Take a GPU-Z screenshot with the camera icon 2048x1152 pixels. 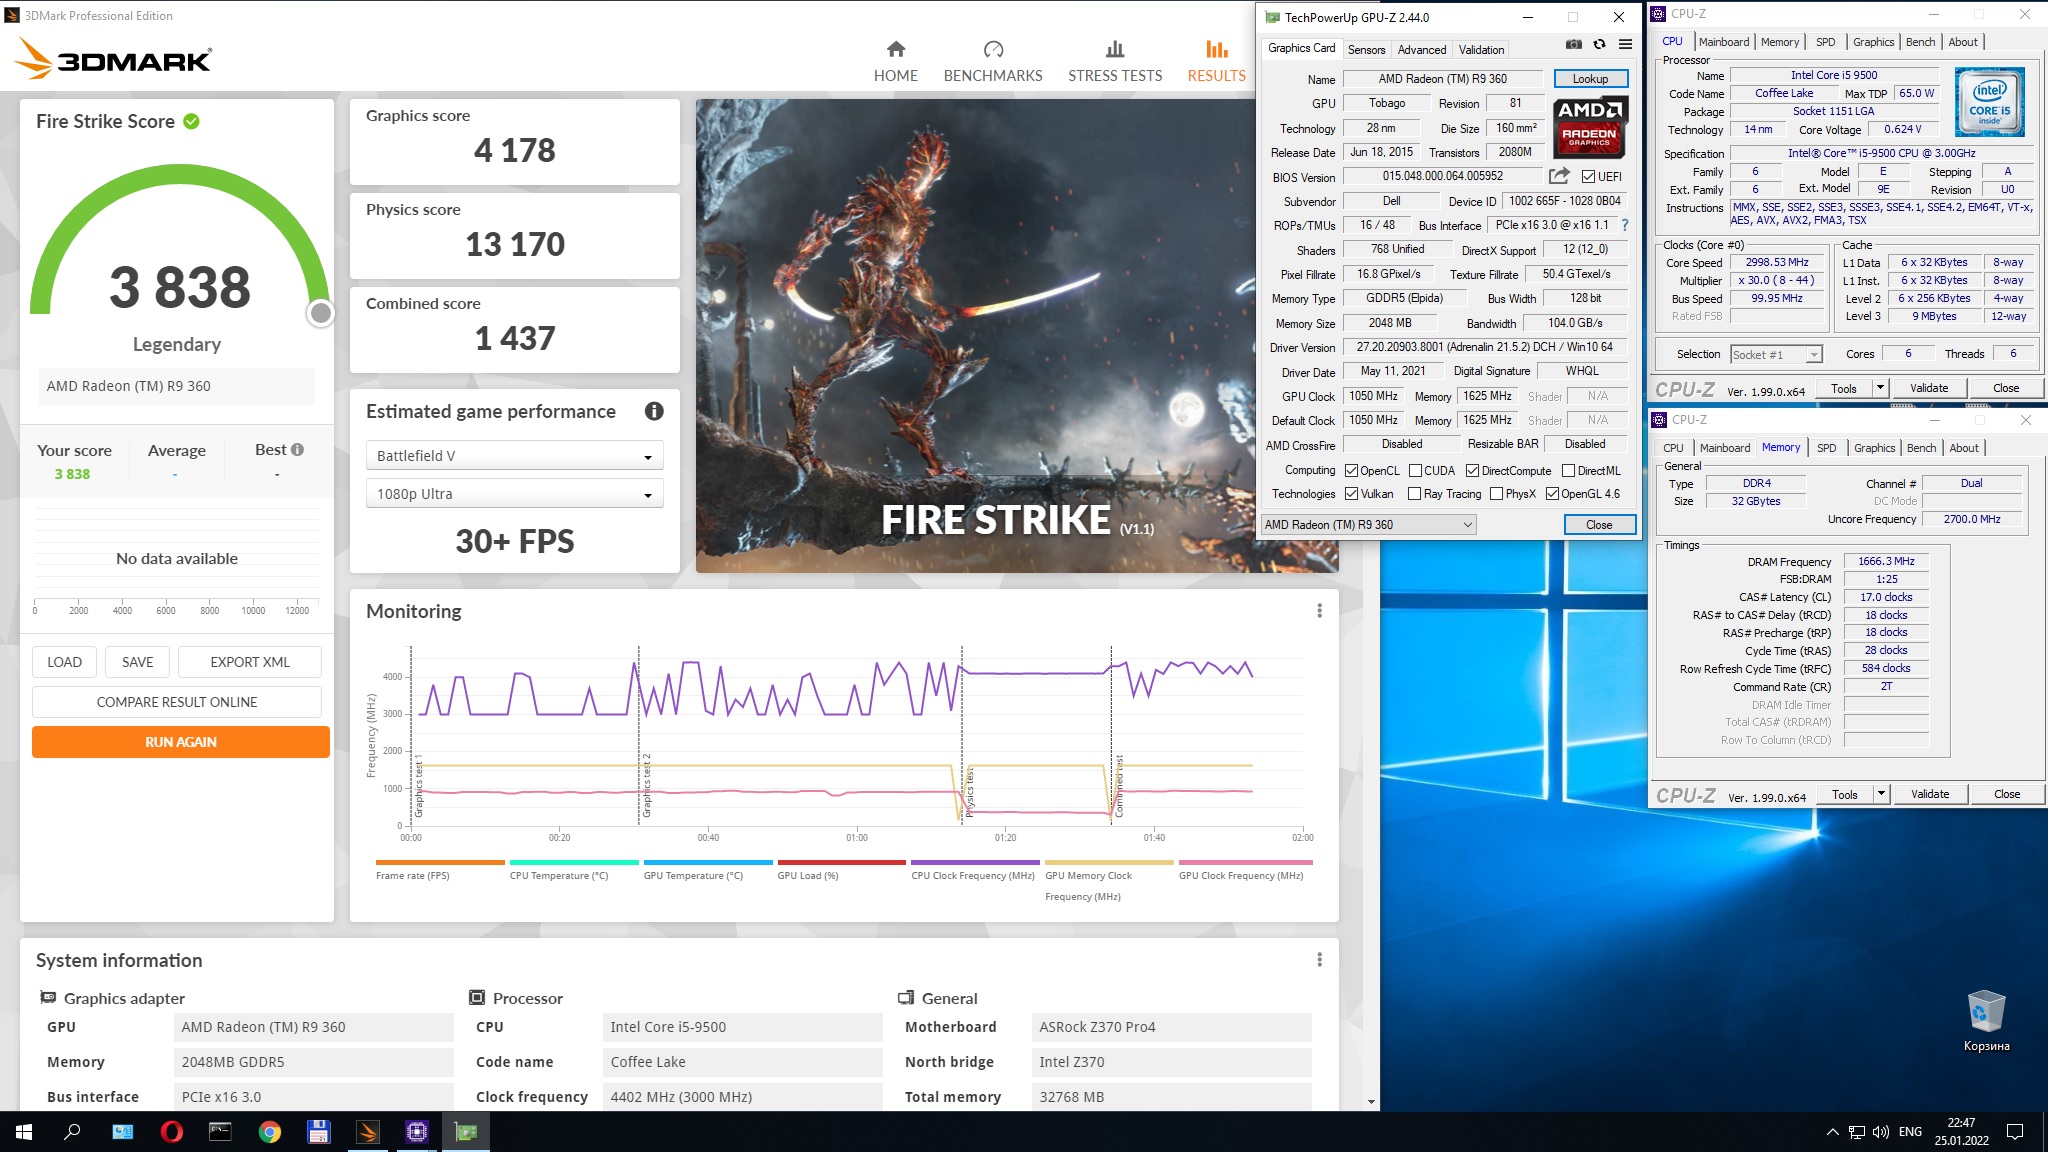(x=1573, y=44)
